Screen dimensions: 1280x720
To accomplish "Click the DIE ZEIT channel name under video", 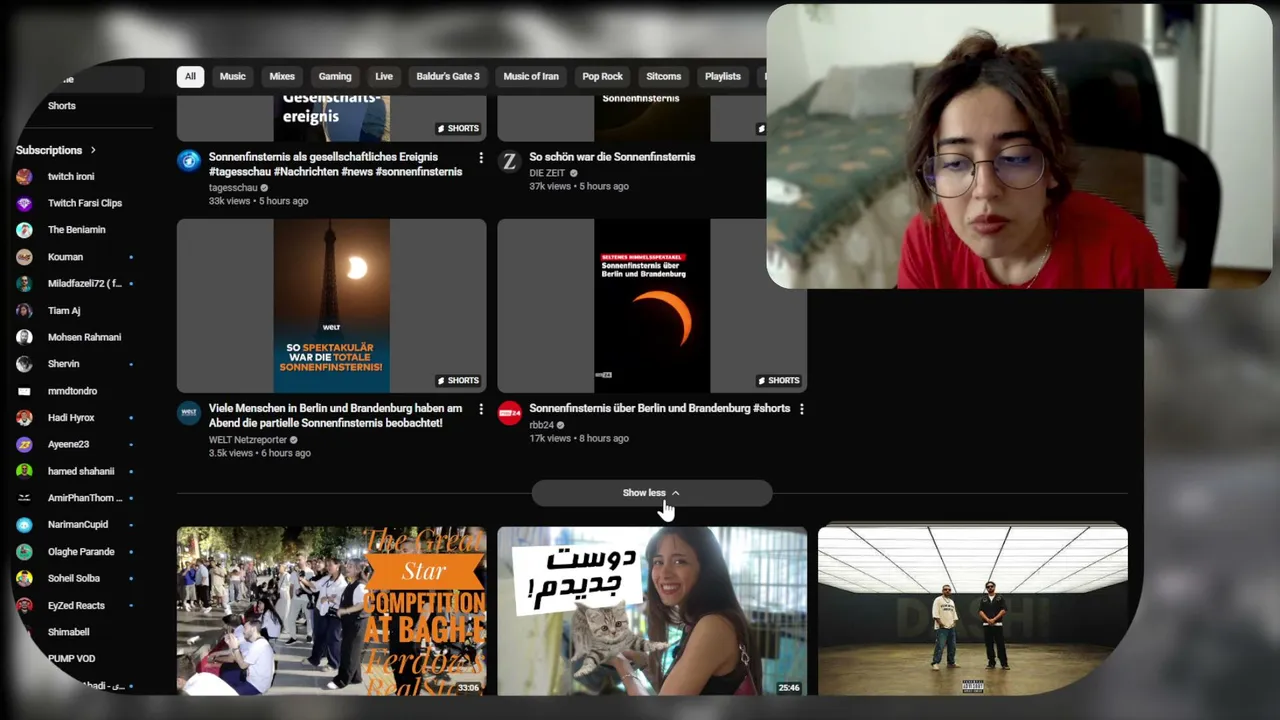I will tap(547, 173).
